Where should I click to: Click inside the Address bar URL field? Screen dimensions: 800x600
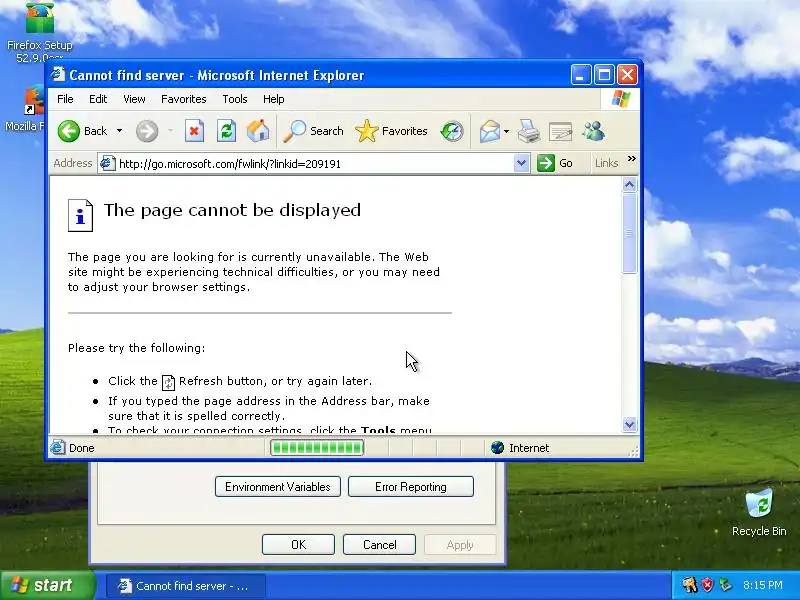coord(315,164)
